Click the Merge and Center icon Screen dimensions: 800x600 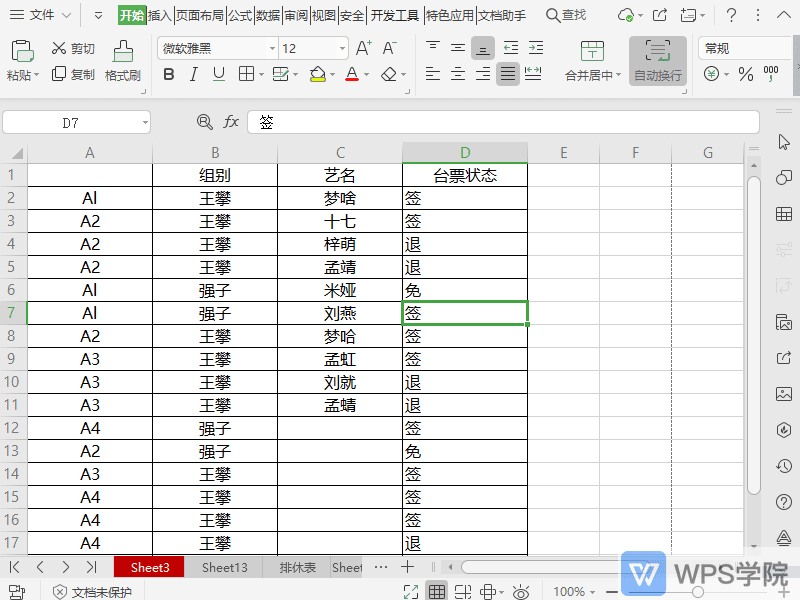pos(592,52)
